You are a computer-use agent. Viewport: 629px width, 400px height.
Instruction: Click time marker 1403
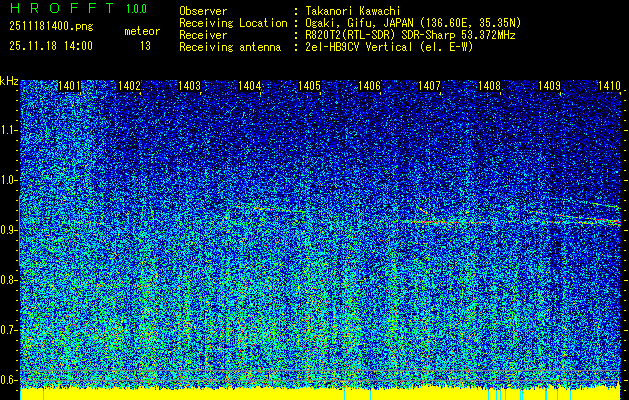pyautogui.click(x=189, y=86)
